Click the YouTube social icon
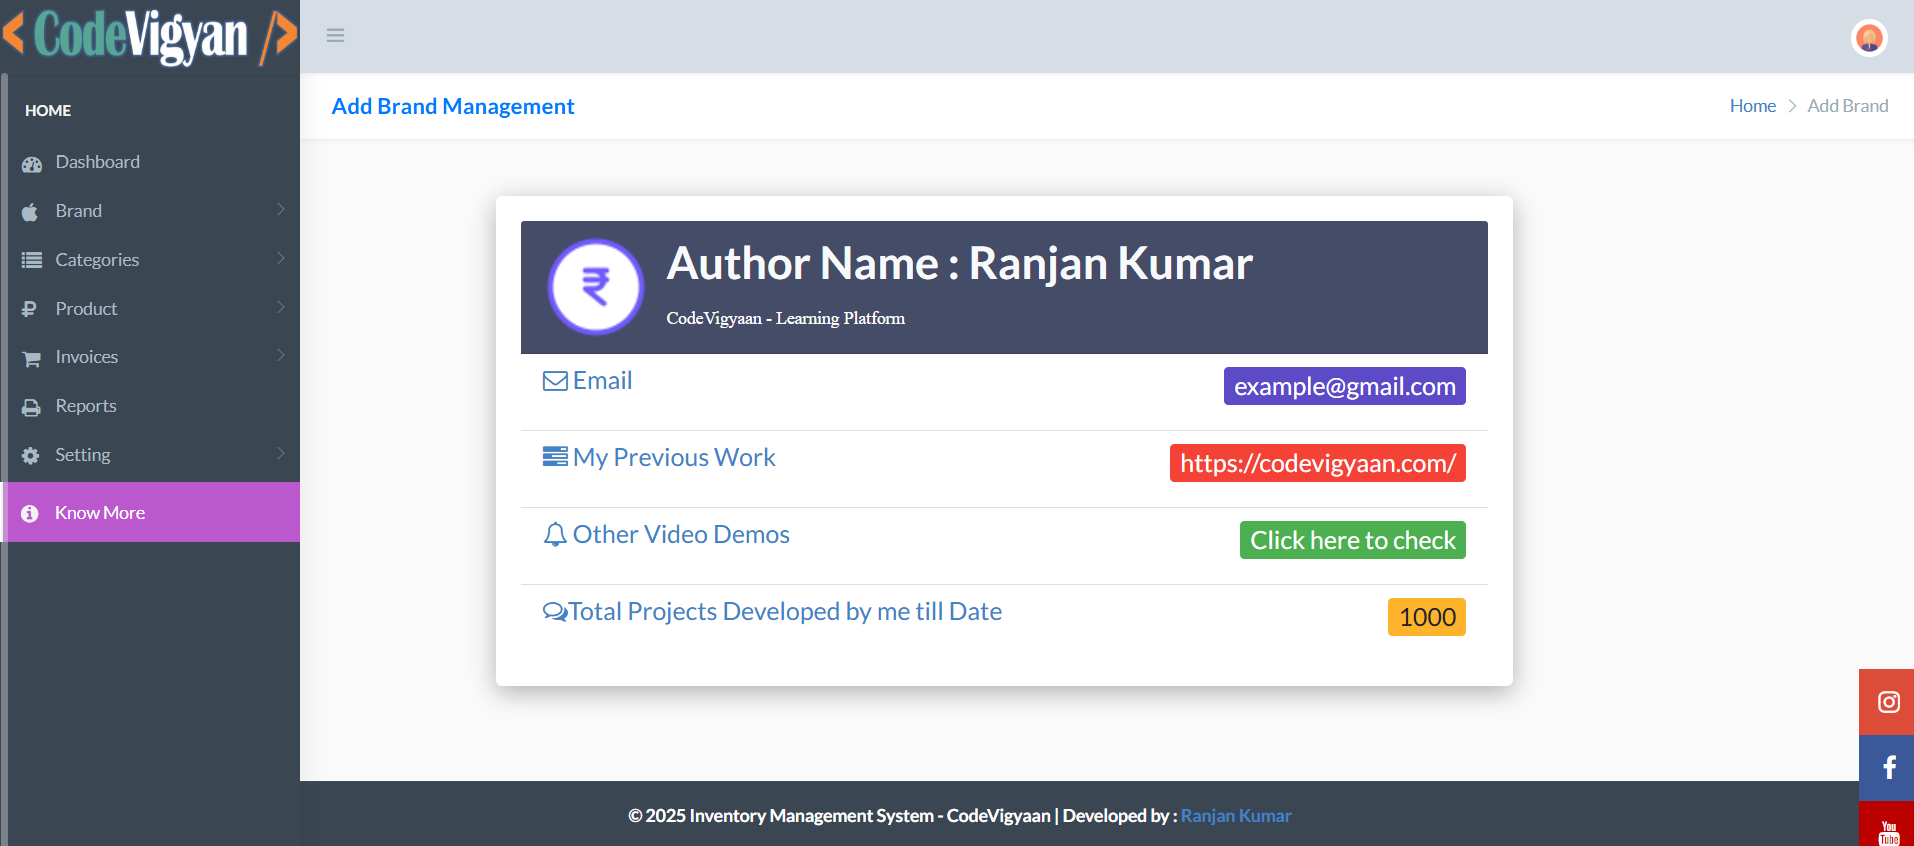Image resolution: width=1914 pixels, height=846 pixels. [x=1887, y=830]
